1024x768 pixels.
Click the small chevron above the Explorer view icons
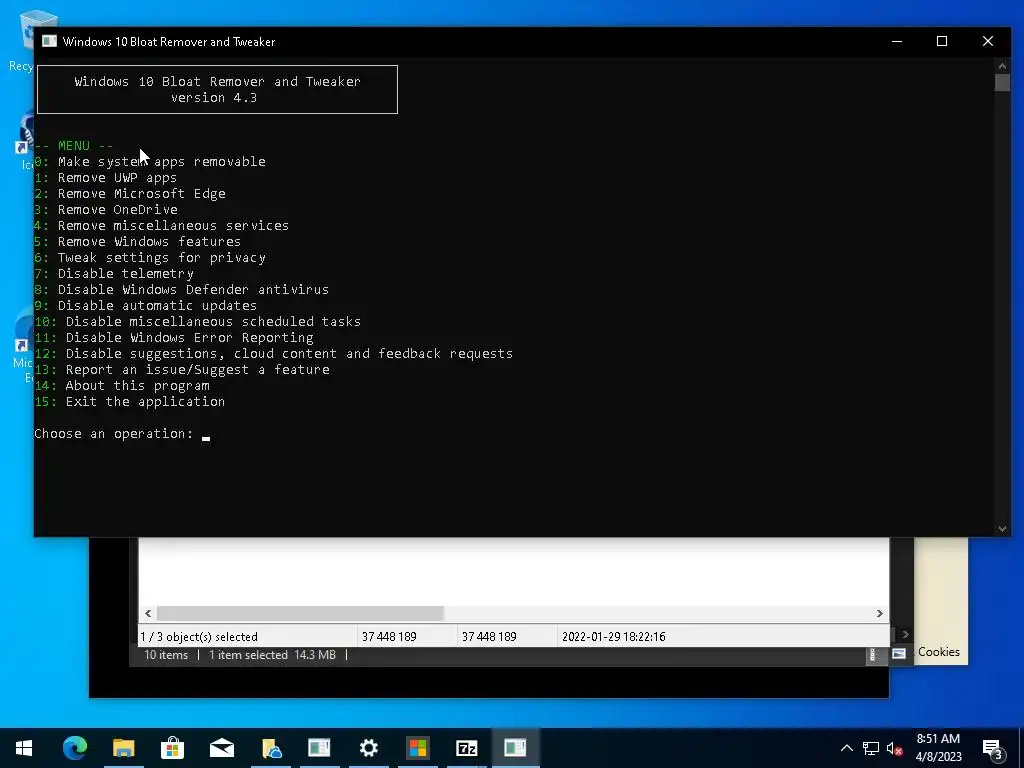click(905, 634)
